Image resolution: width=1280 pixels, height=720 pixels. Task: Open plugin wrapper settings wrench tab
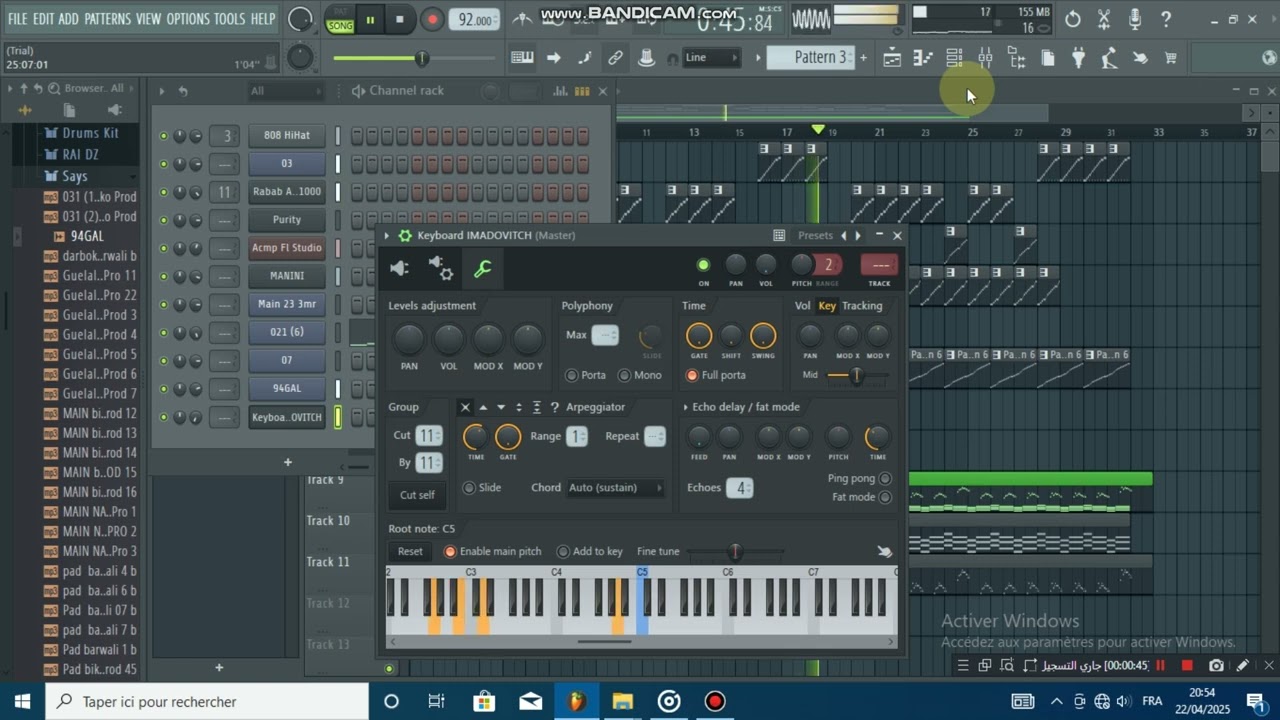click(482, 268)
